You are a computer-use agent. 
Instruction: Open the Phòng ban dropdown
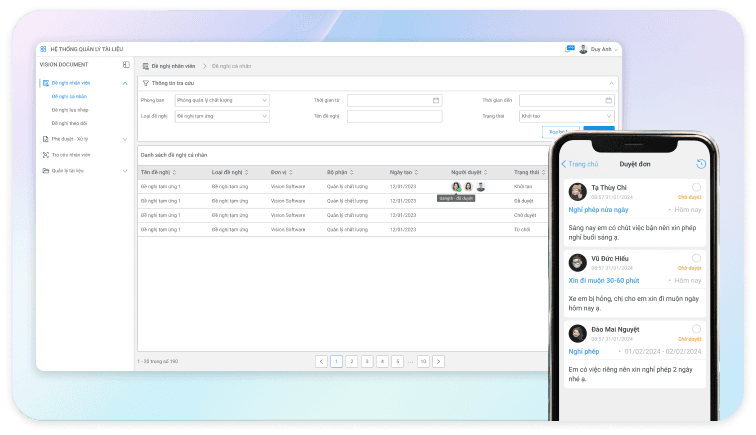tap(221, 100)
